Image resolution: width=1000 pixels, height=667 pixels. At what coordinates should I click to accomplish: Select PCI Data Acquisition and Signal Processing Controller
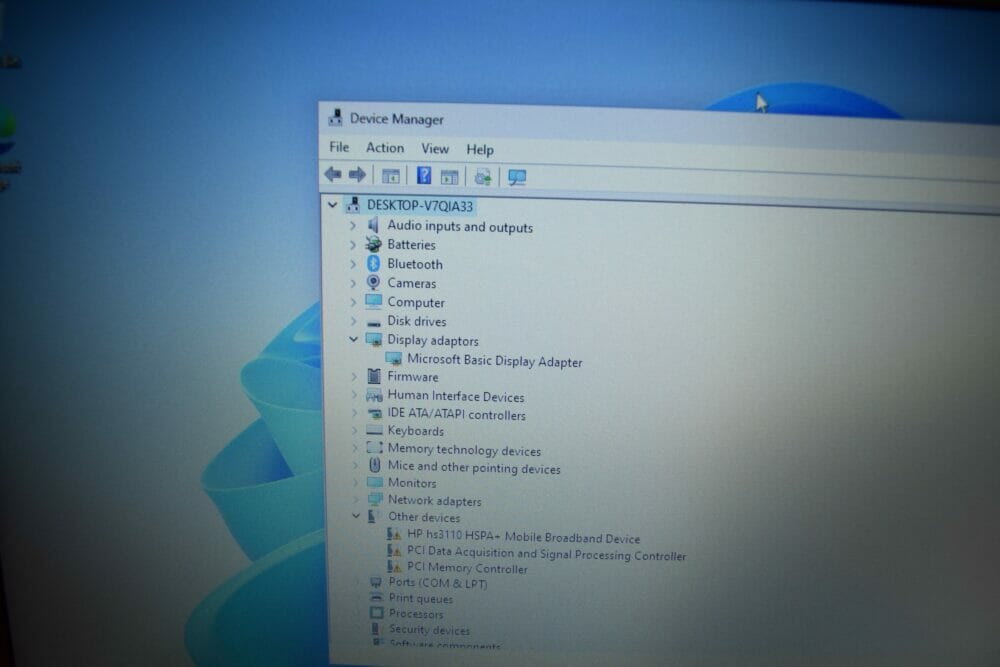click(546, 553)
